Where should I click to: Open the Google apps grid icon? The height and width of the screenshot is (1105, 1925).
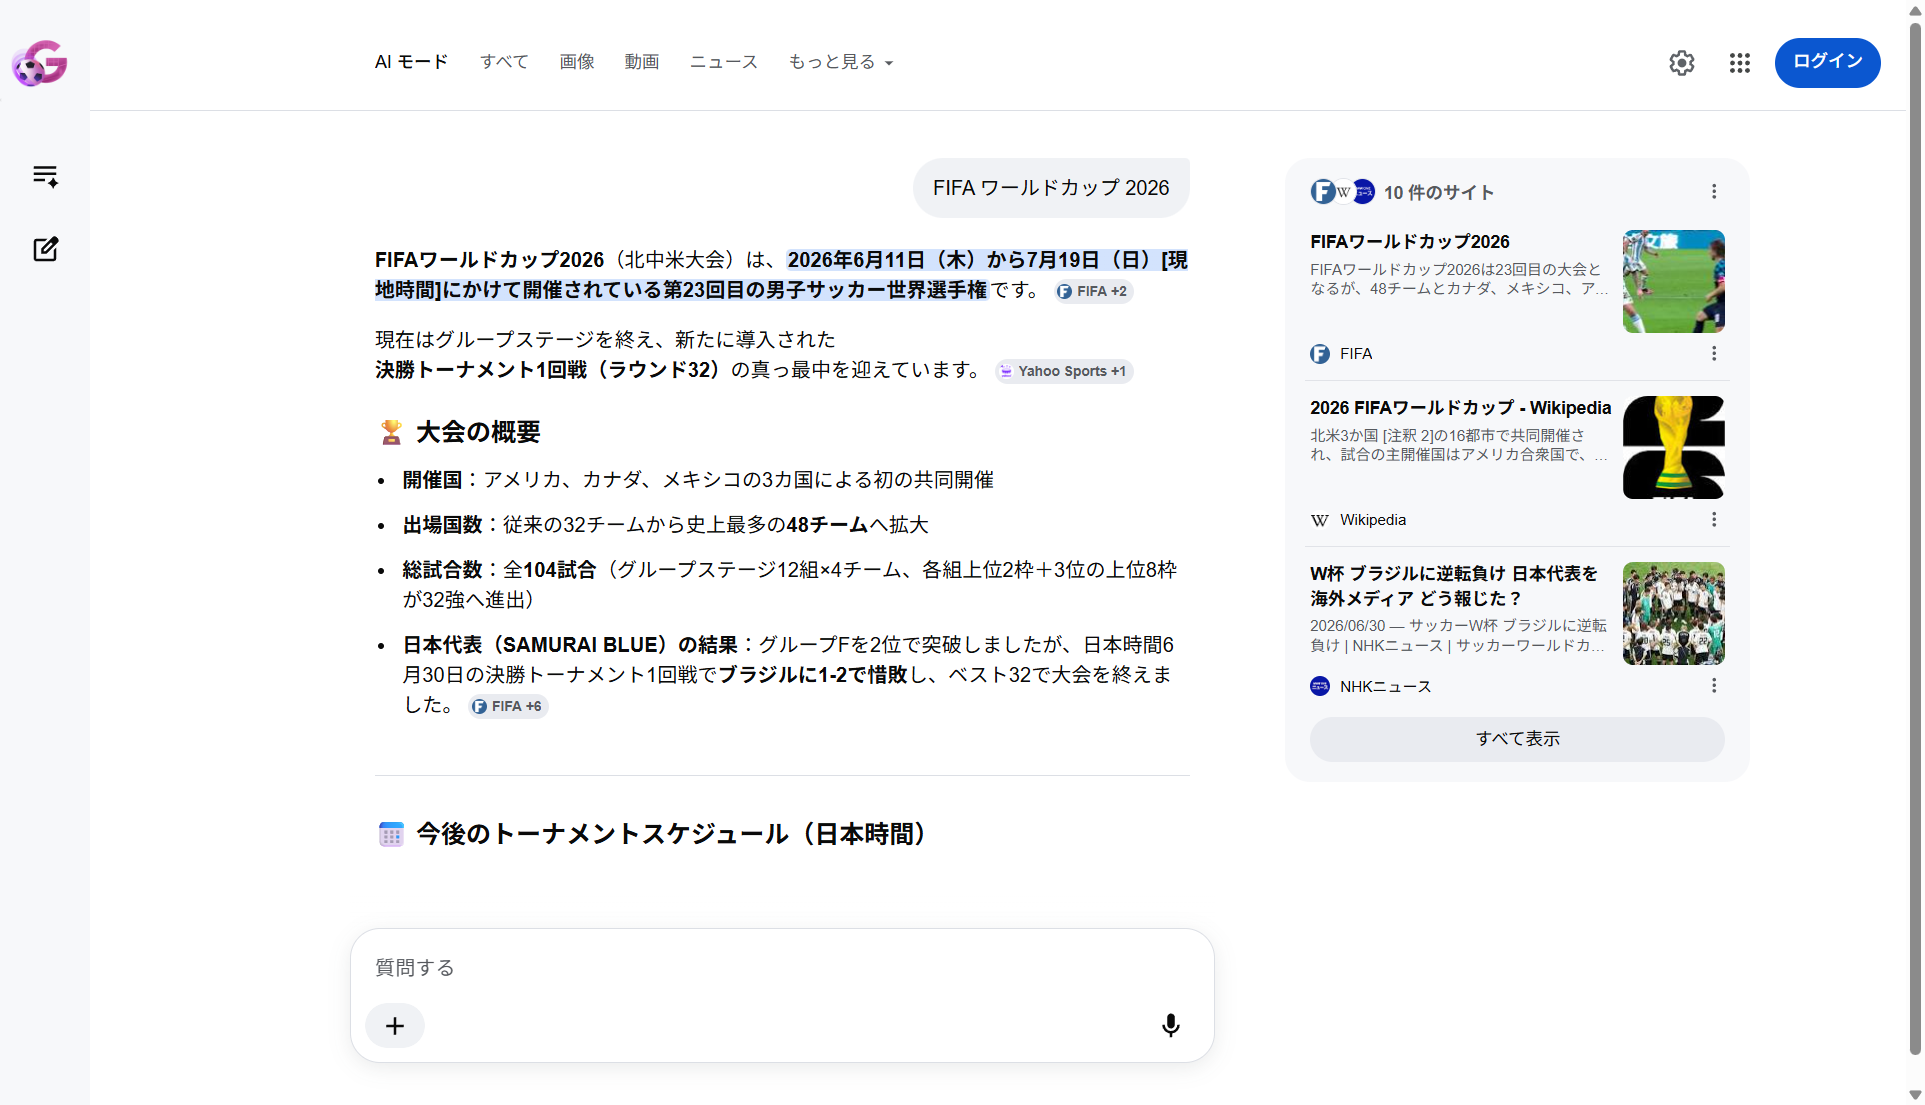click(1740, 63)
